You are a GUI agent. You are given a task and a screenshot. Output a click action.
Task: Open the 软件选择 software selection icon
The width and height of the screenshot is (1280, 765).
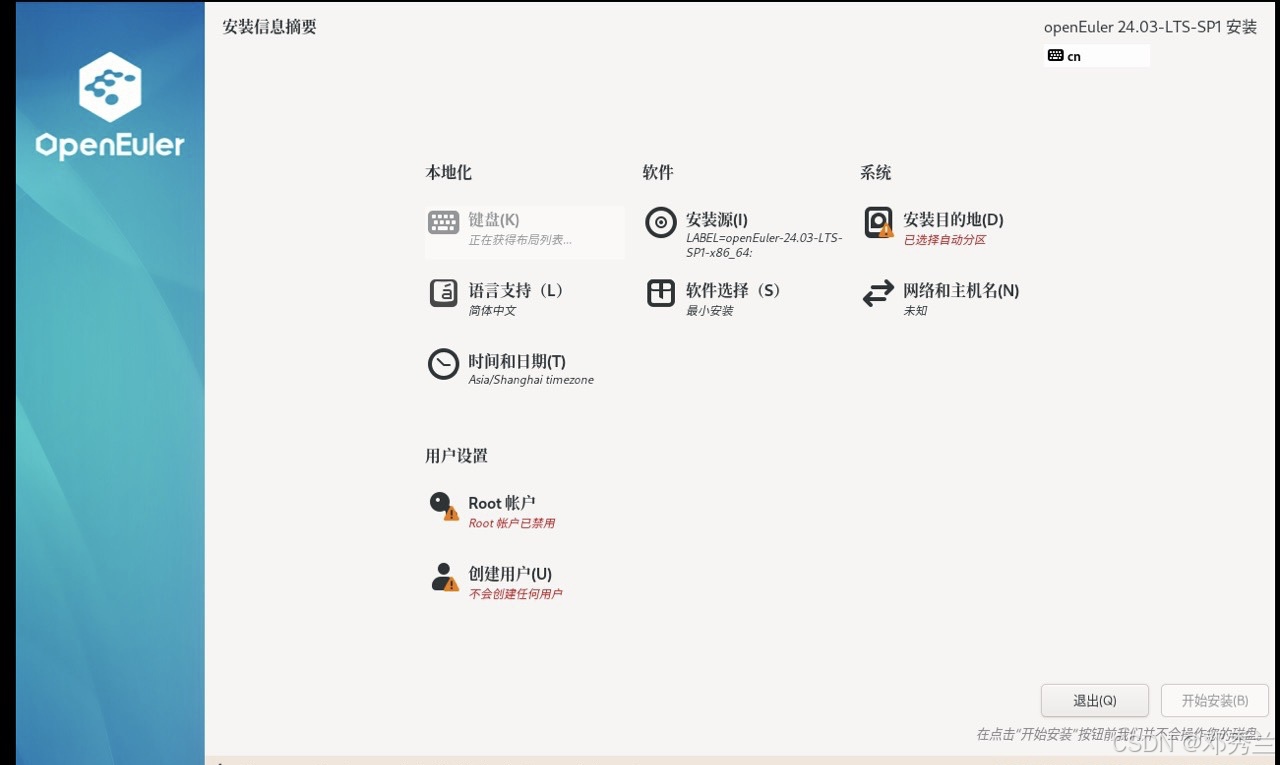(x=660, y=292)
